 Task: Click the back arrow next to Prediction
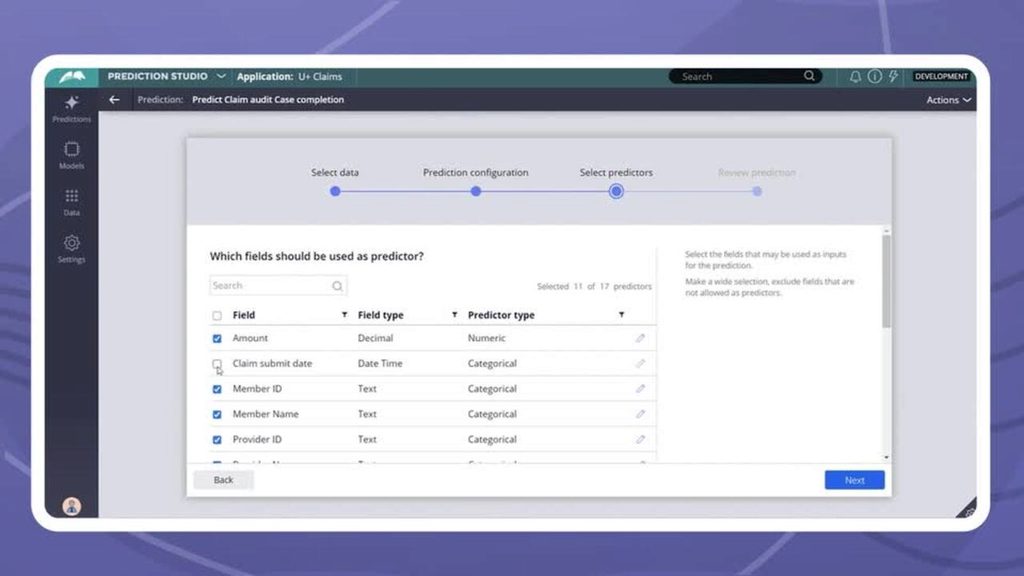tap(114, 100)
